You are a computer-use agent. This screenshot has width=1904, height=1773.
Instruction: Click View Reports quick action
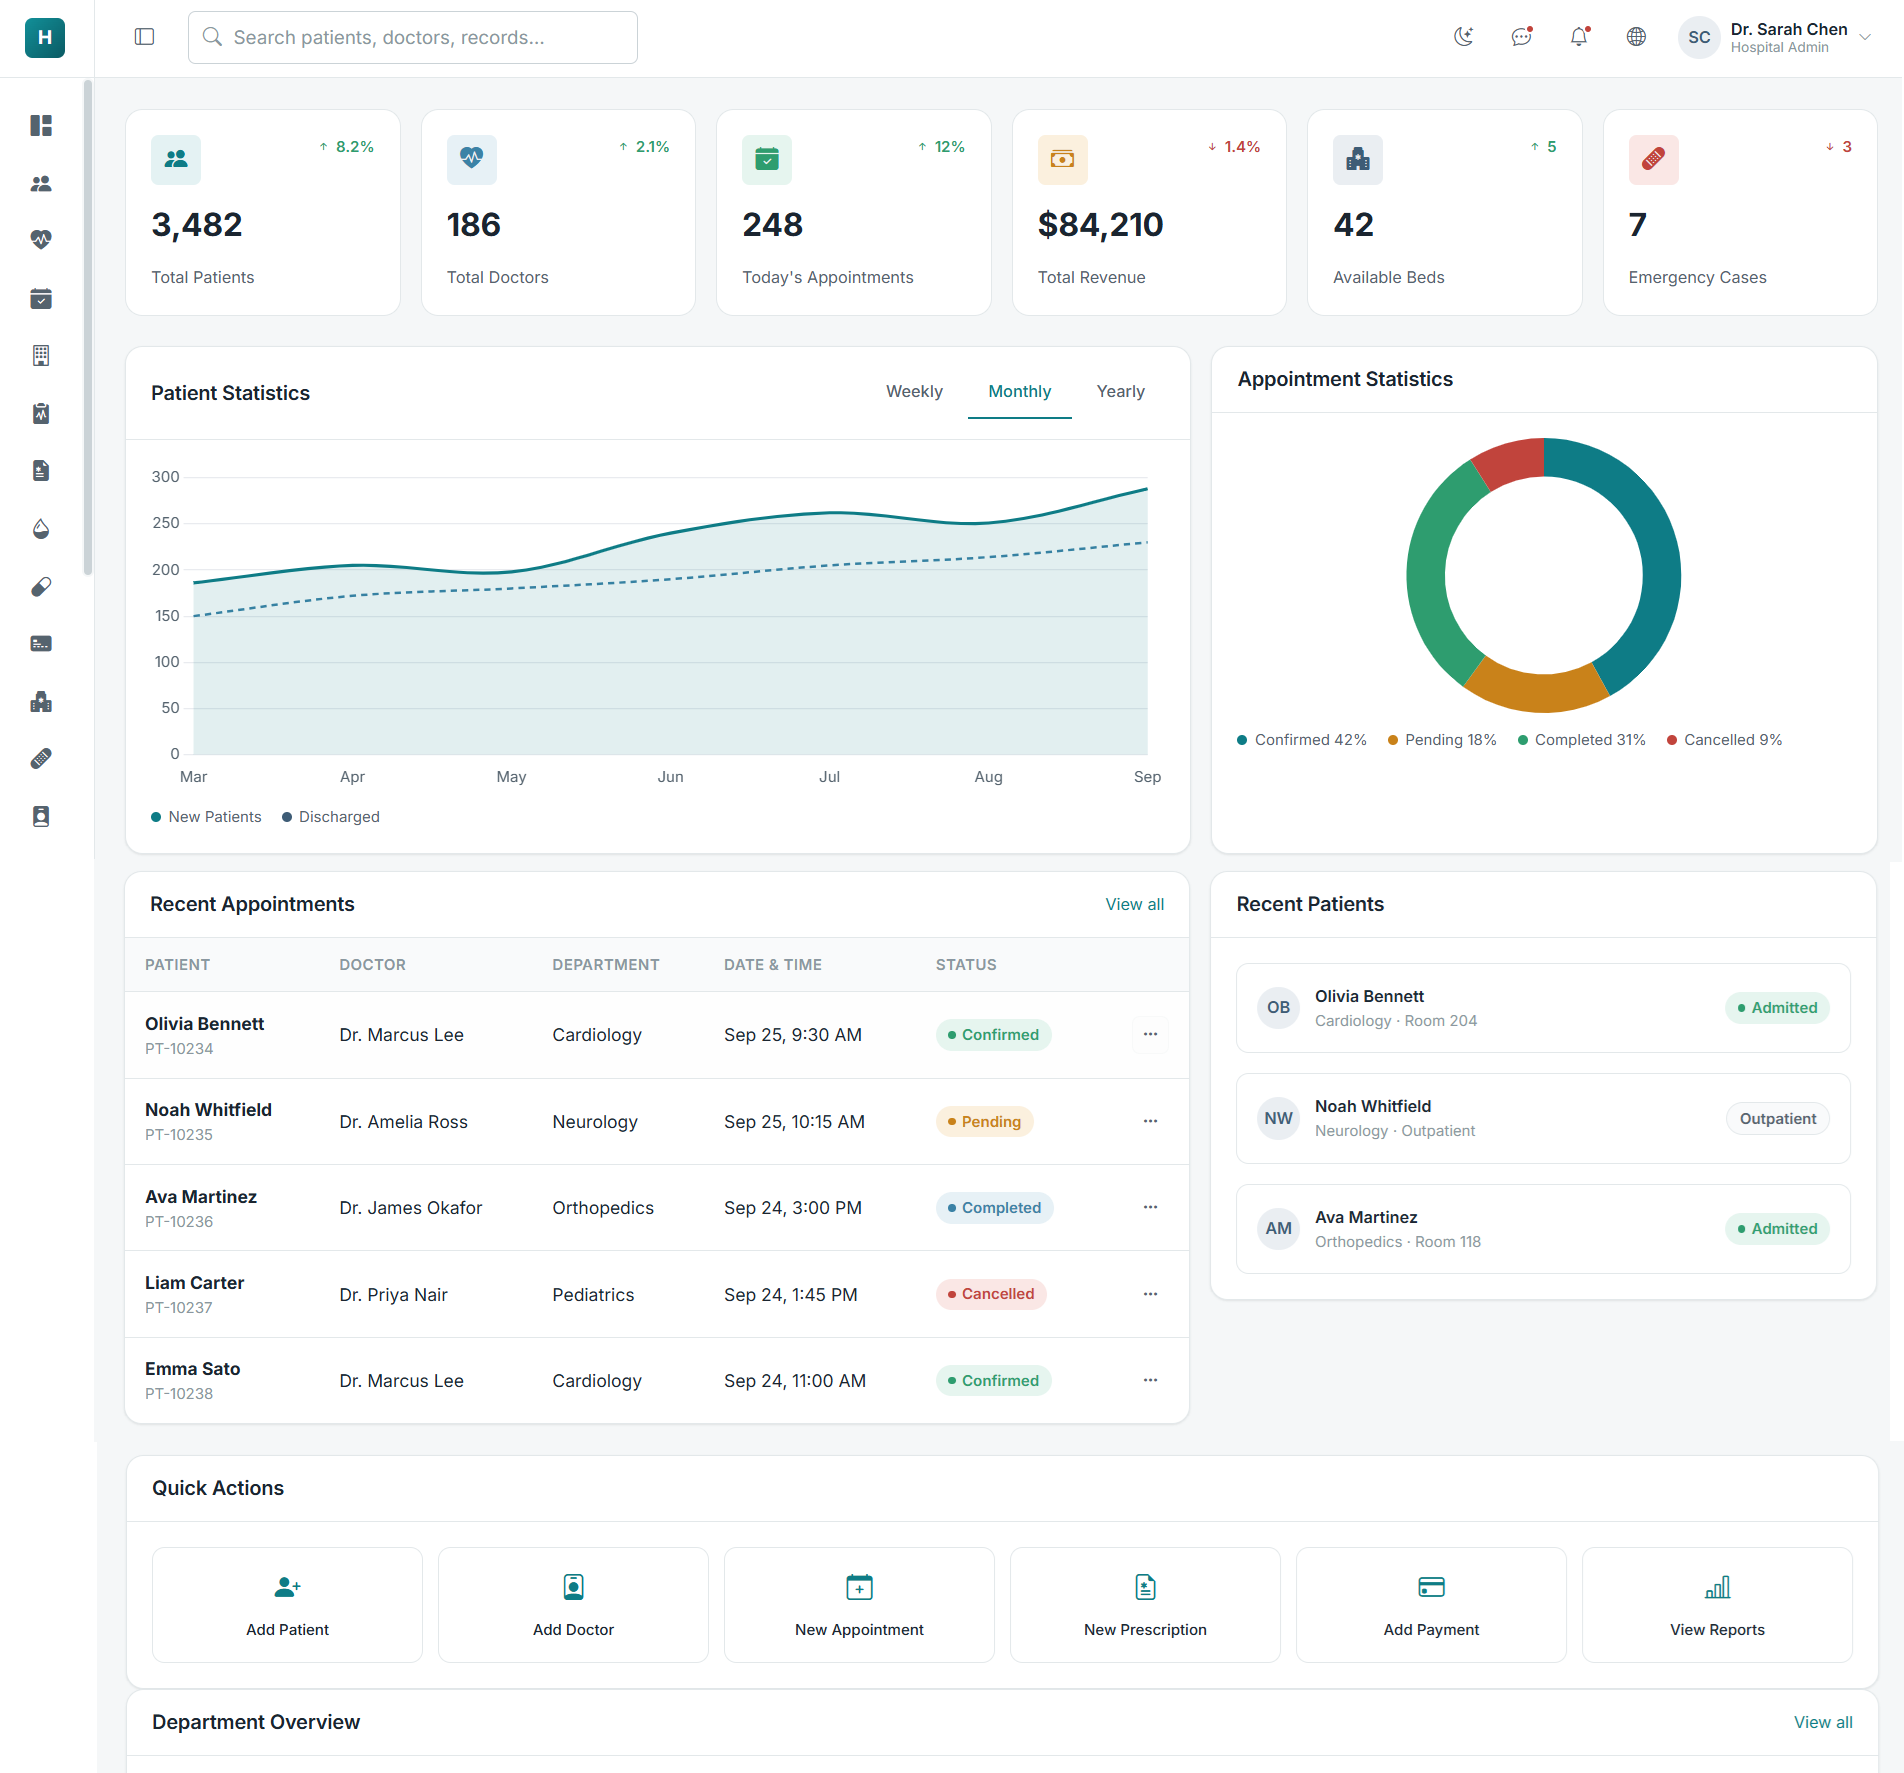pos(1717,1605)
